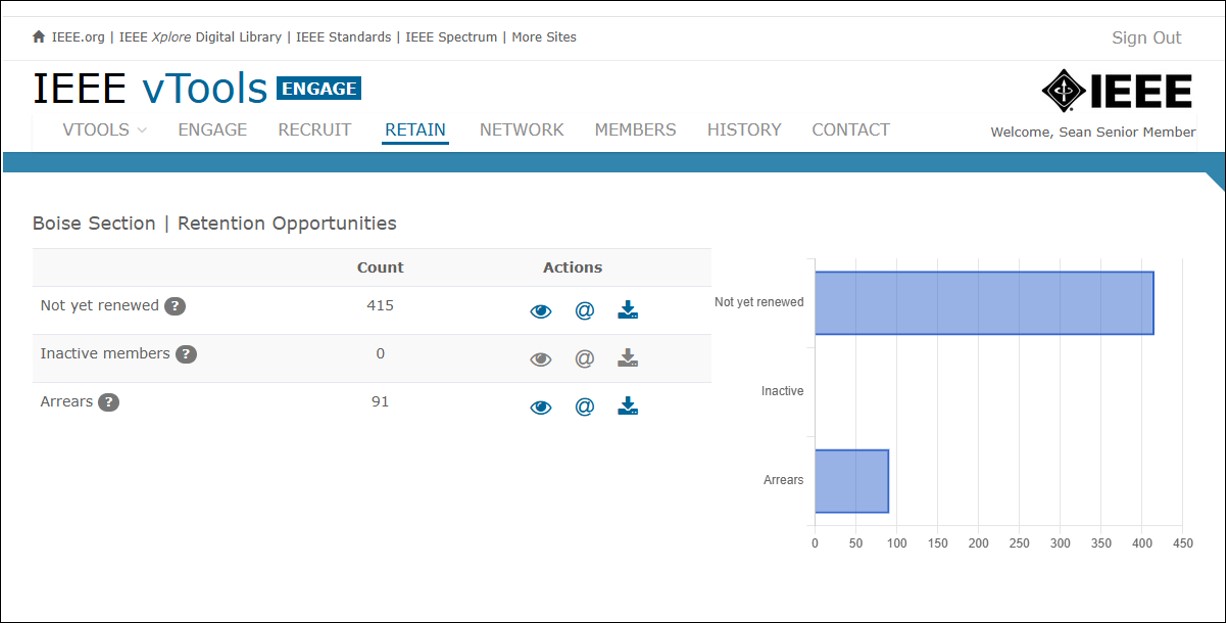The width and height of the screenshot is (1226, 623).
Task: Email the Inactive members
Action: pyautogui.click(x=585, y=358)
